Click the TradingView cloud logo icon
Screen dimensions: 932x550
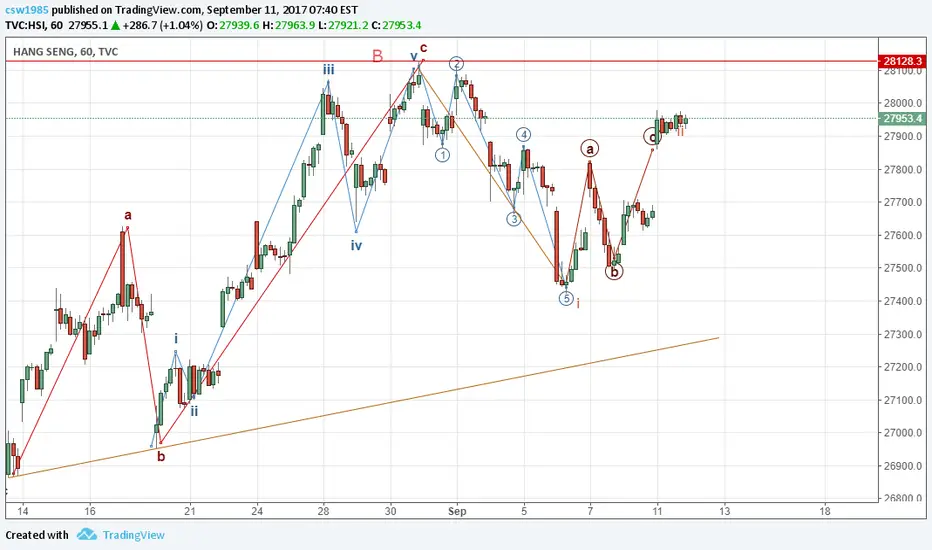point(87,535)
